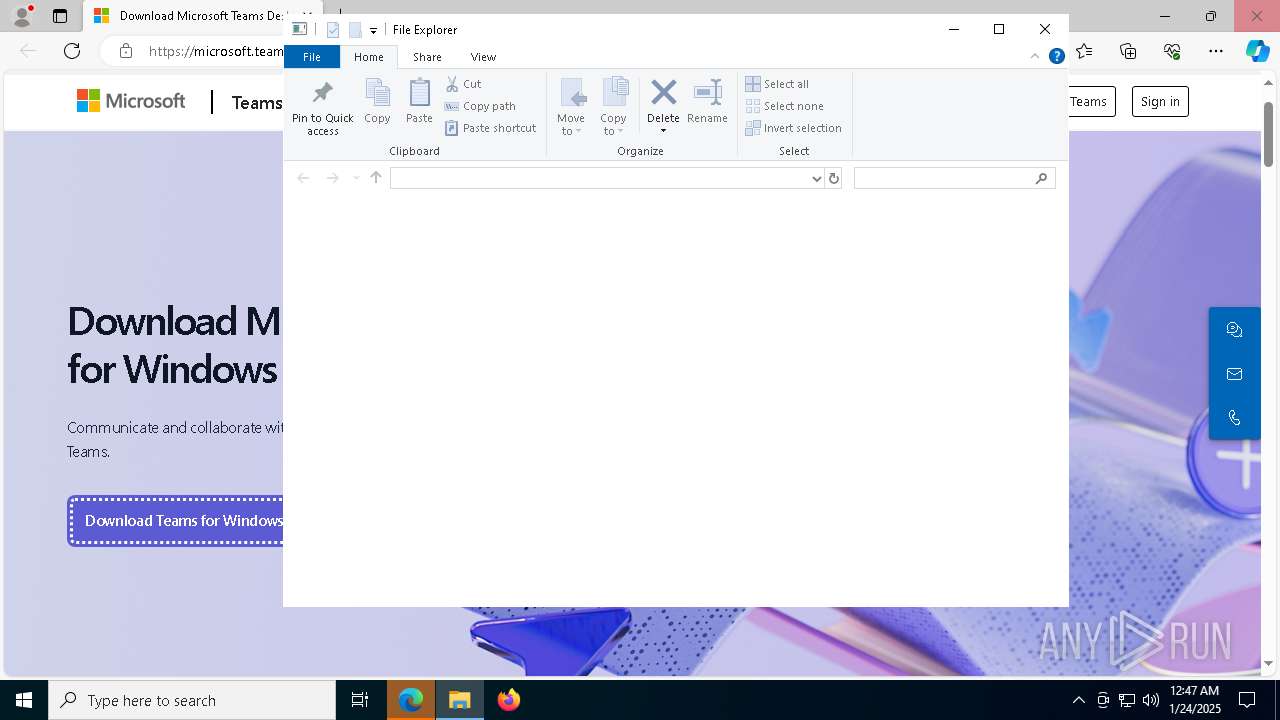Click the email icon in contact sidebar

coord(1234,374)
